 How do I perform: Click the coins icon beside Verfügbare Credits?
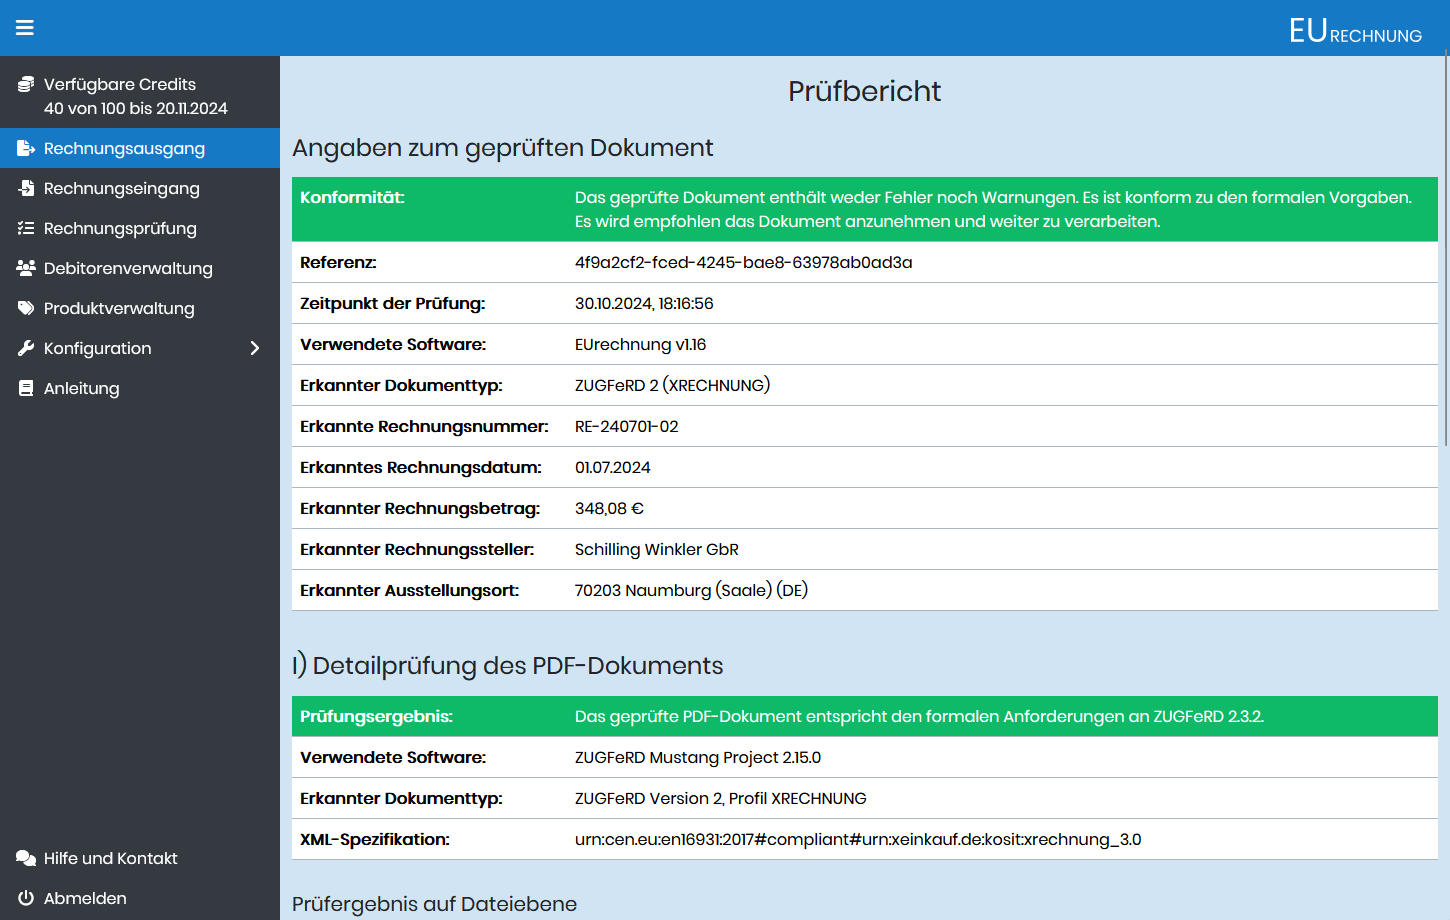pyautogui.click(x=26, y=84)
